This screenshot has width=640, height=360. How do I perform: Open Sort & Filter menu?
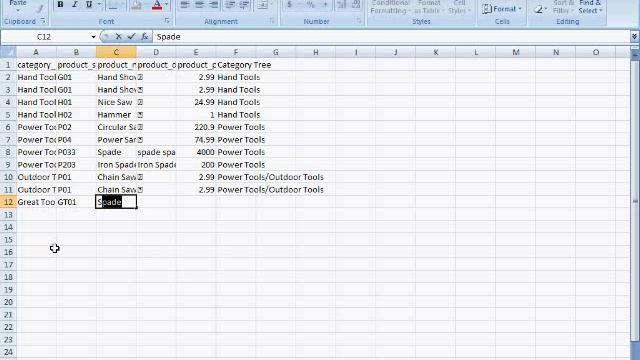(563, 7)
